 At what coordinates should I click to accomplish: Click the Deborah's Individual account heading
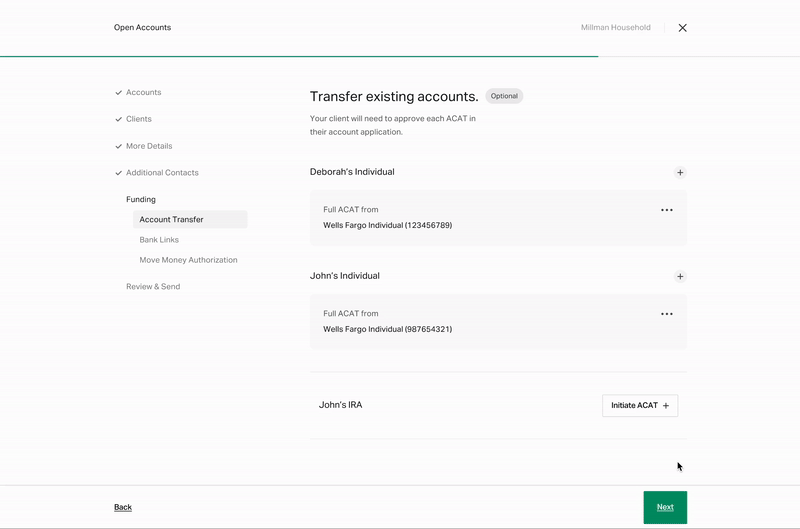[x=352, y=172]
